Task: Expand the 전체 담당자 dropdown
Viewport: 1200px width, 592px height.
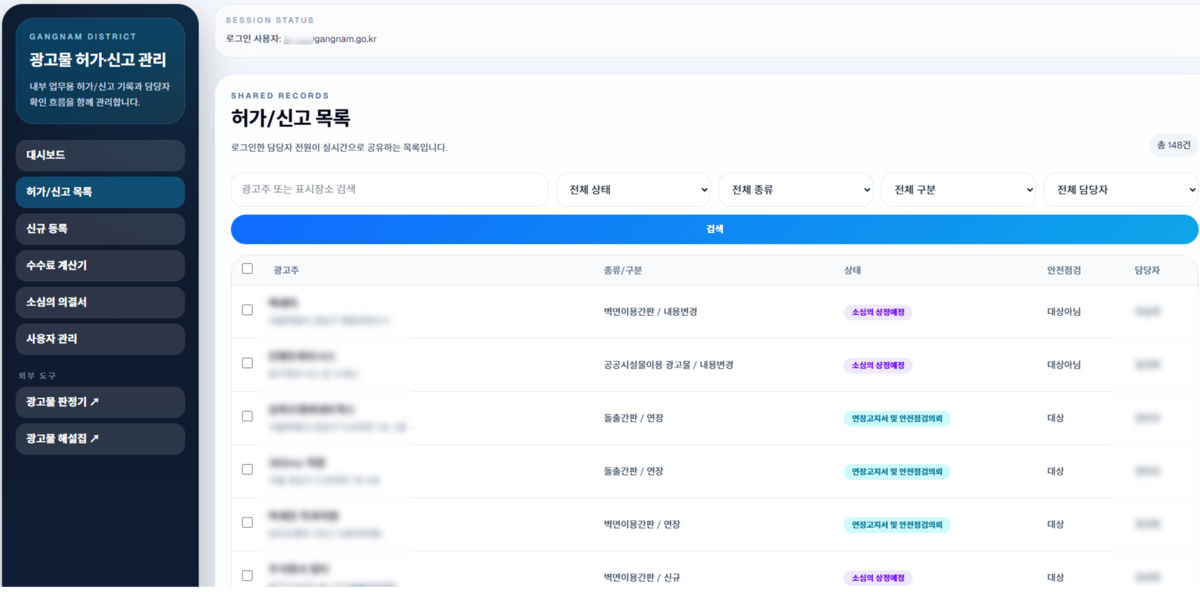Action: click(x=1121, y=189)
